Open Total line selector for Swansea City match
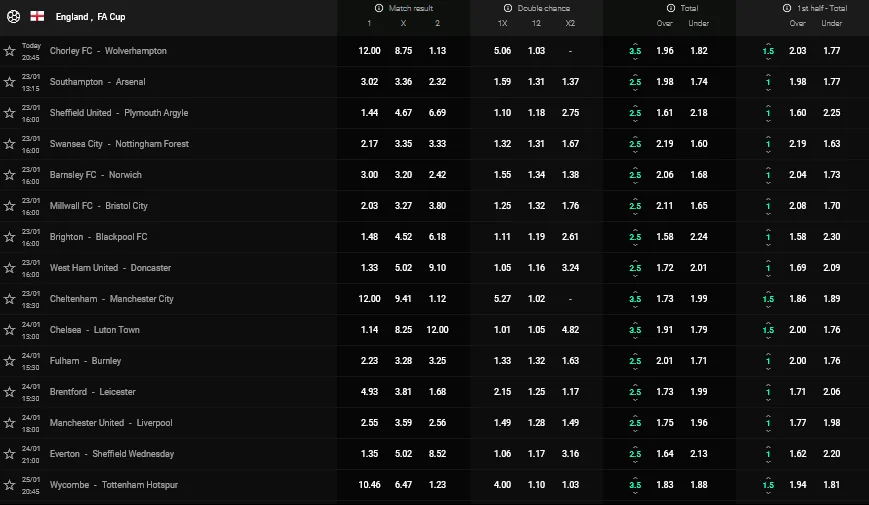Viewport: 869px width, 505px height. [x=635, y=144]
